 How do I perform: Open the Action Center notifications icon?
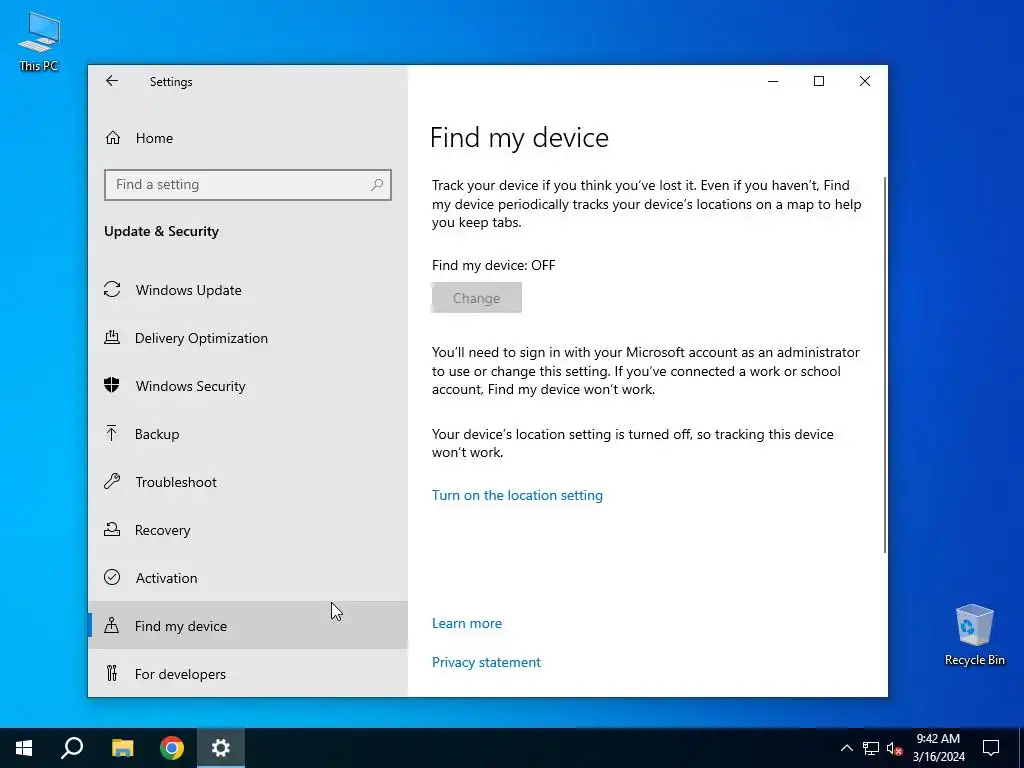991,748
